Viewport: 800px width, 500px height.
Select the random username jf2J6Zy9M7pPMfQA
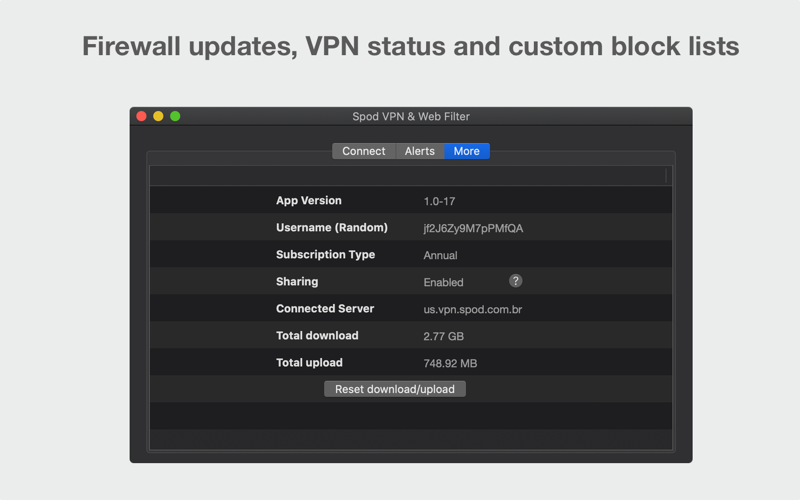[x=473, y=228]
